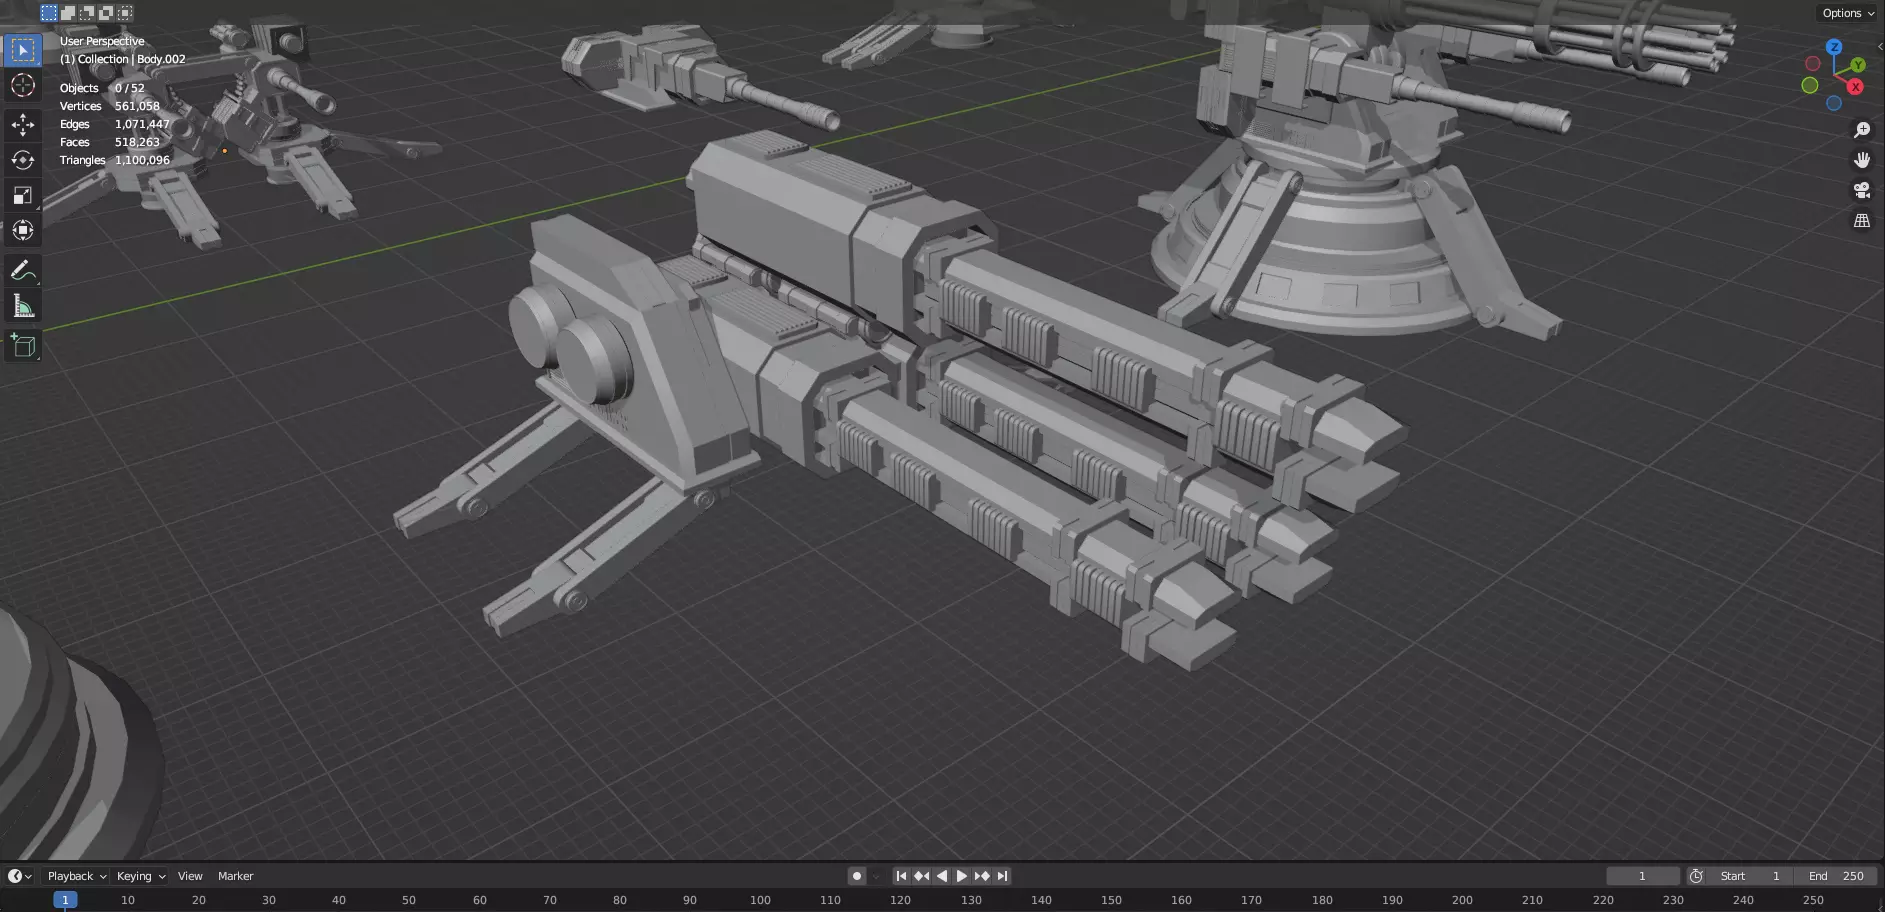Click frame 100 on the timeline ruler
The height and width of the screenshot is (912, 1885).
point(760,900)
